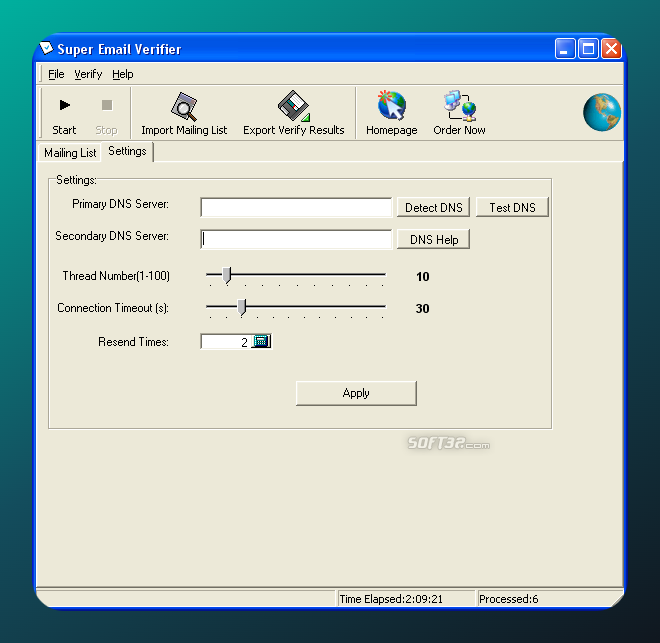Open the Verify menu
Screen dimensions: 660x643
[88, 74]
